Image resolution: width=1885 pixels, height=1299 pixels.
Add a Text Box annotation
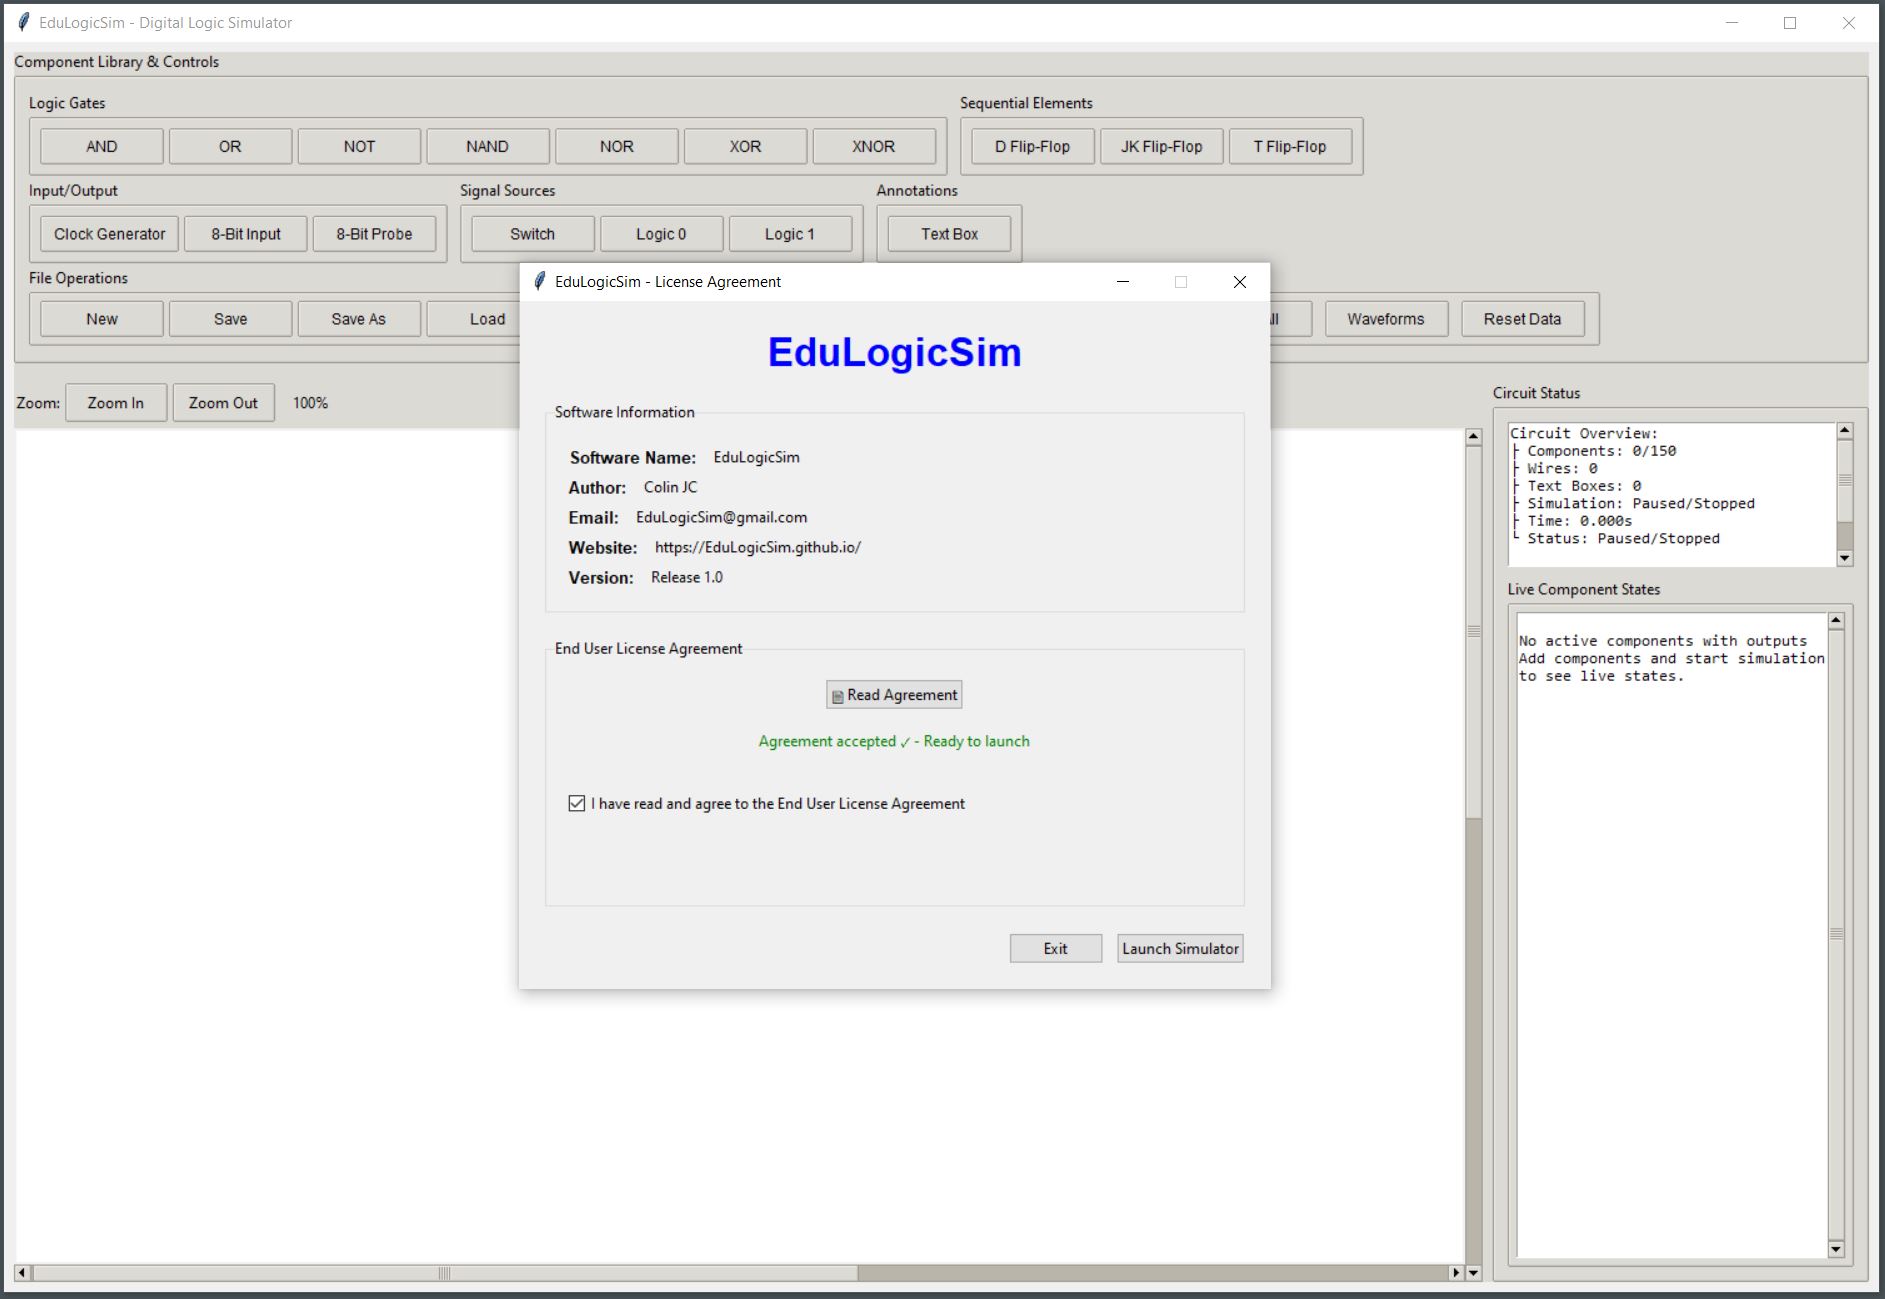point(950,234)
